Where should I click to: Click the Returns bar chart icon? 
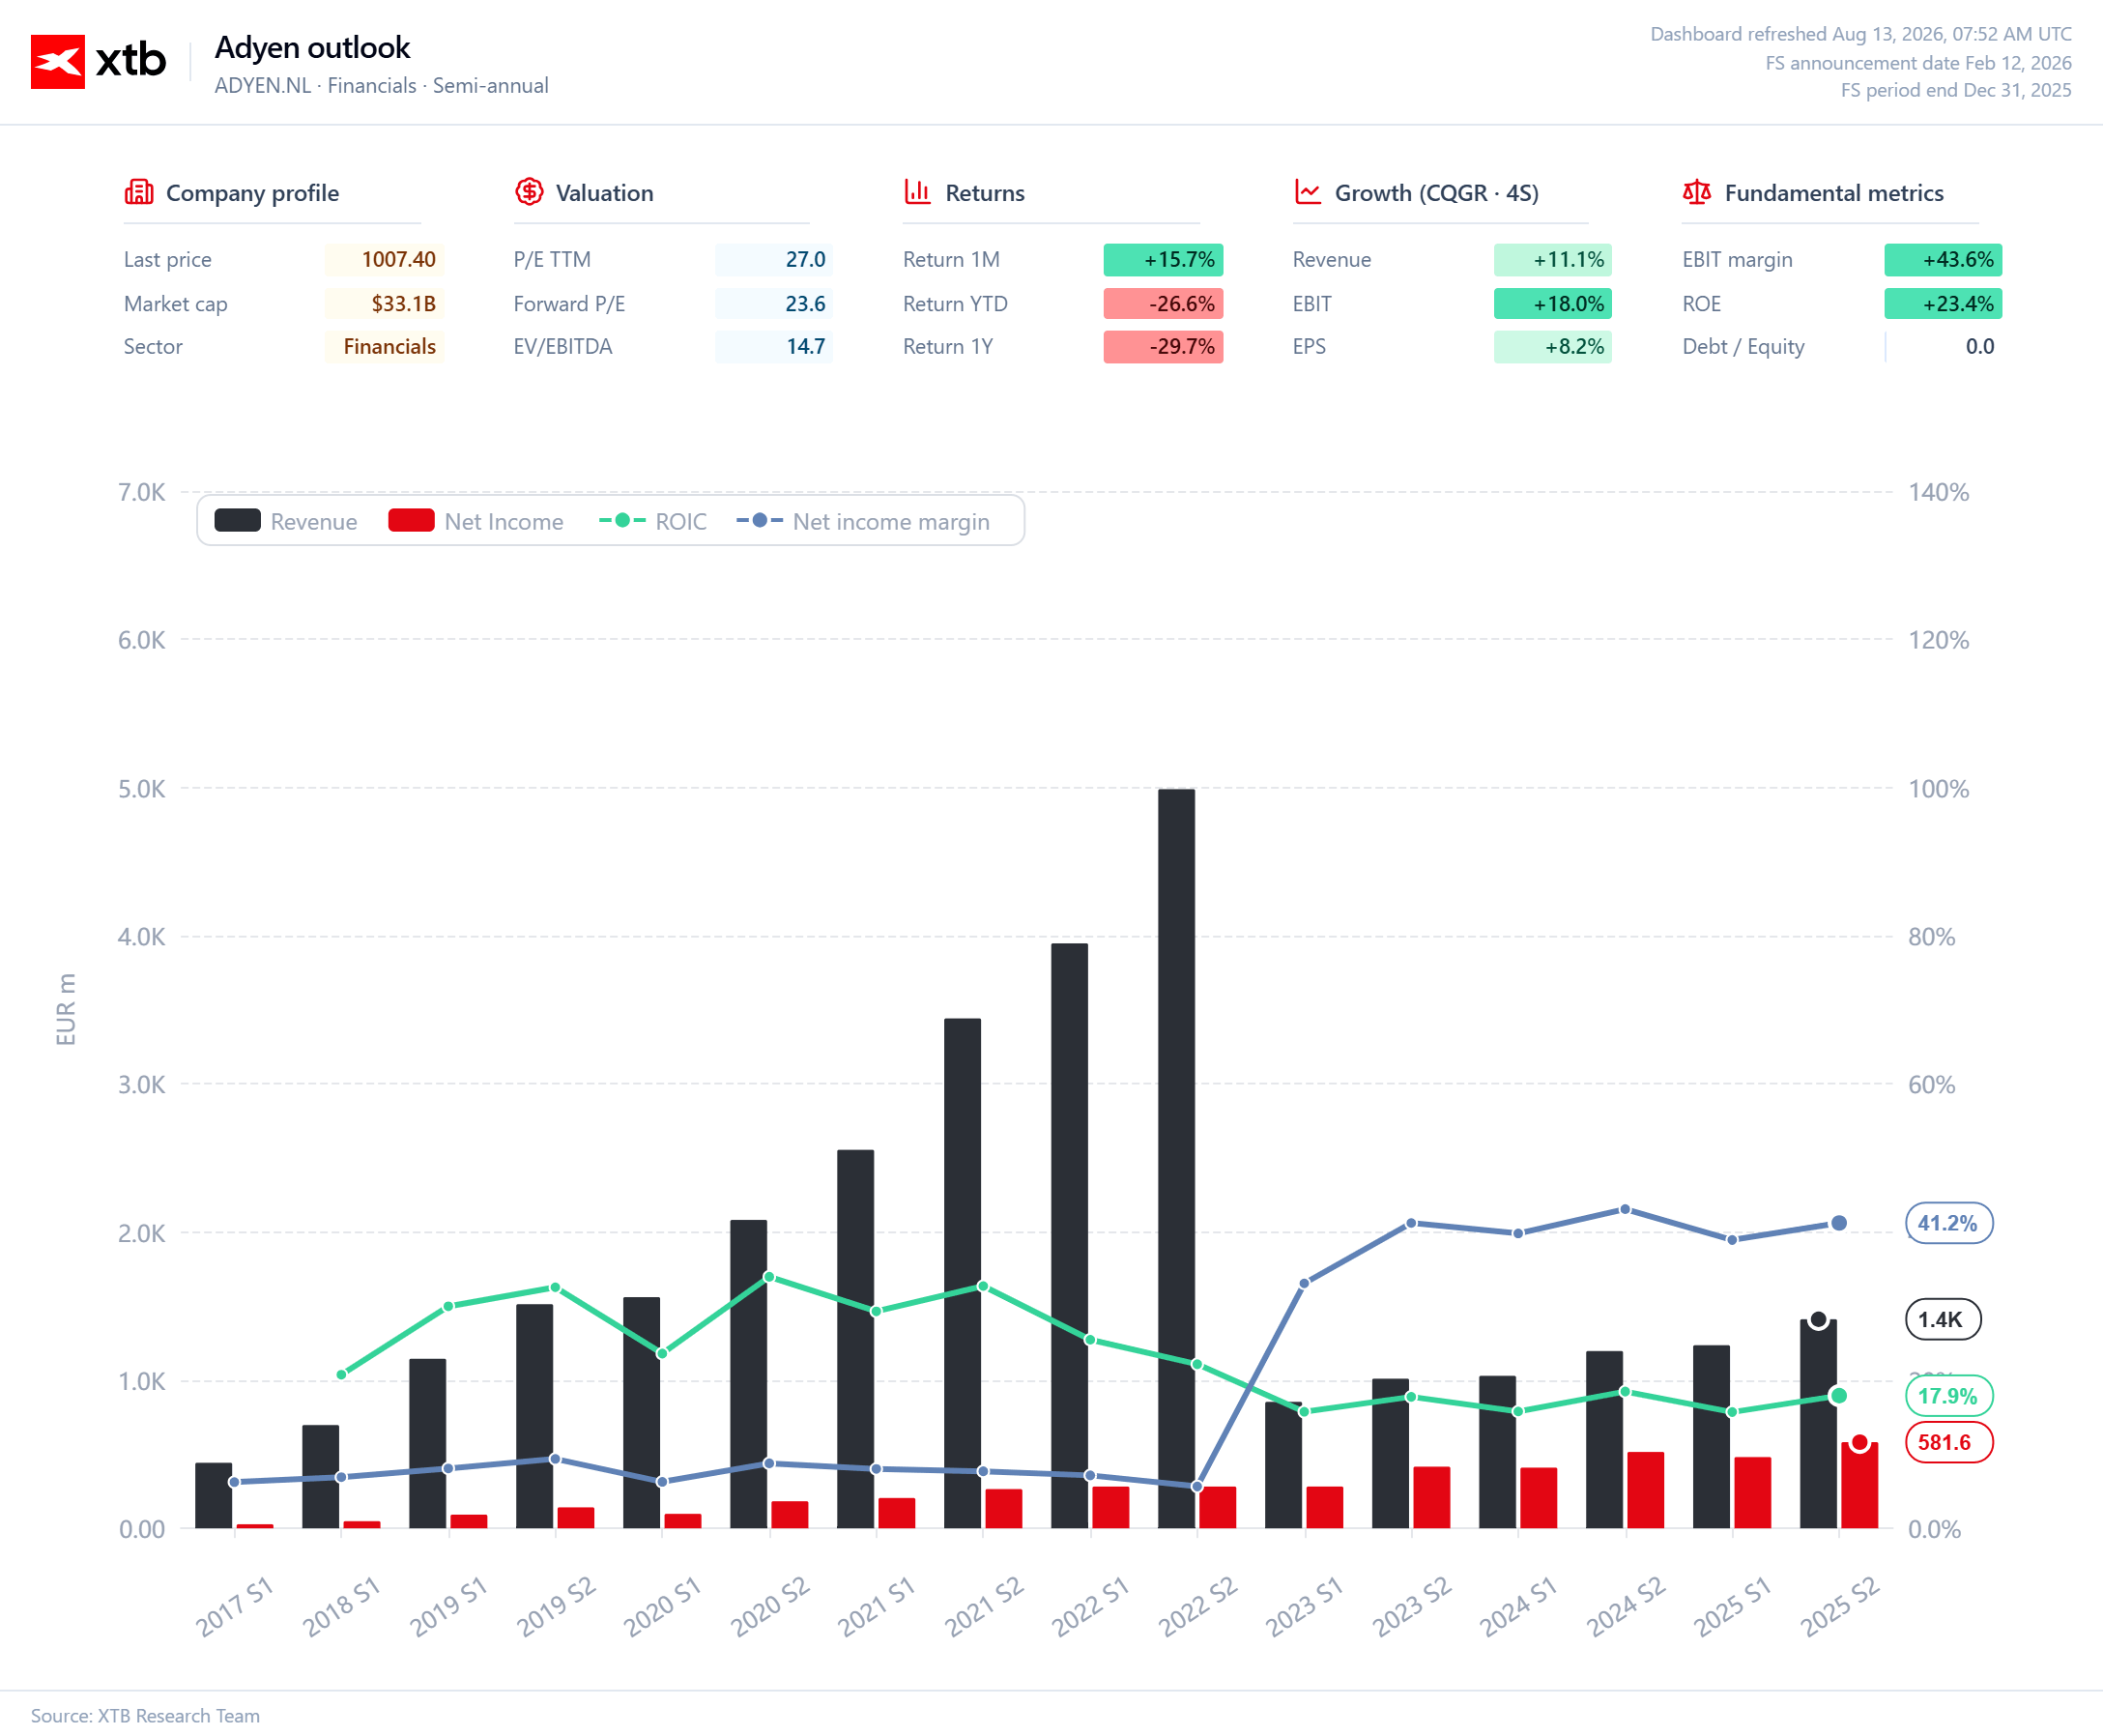pyautogui.click(x=917, y=192)
